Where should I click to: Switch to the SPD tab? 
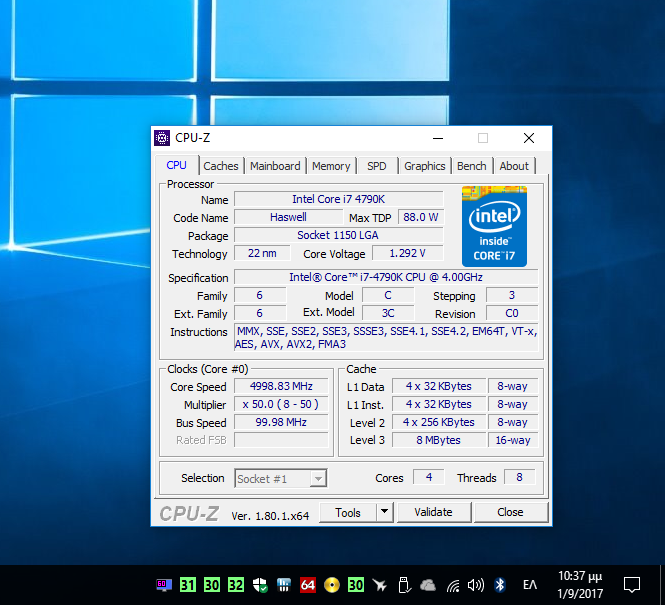click(377, 166)
